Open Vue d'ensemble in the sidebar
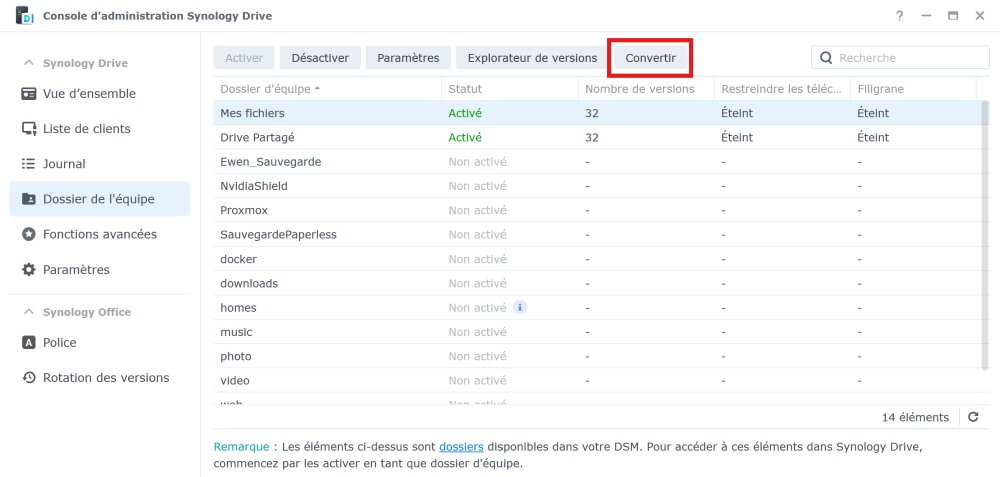The width and height of the screenshot is (1000, 477). (99, 94)
